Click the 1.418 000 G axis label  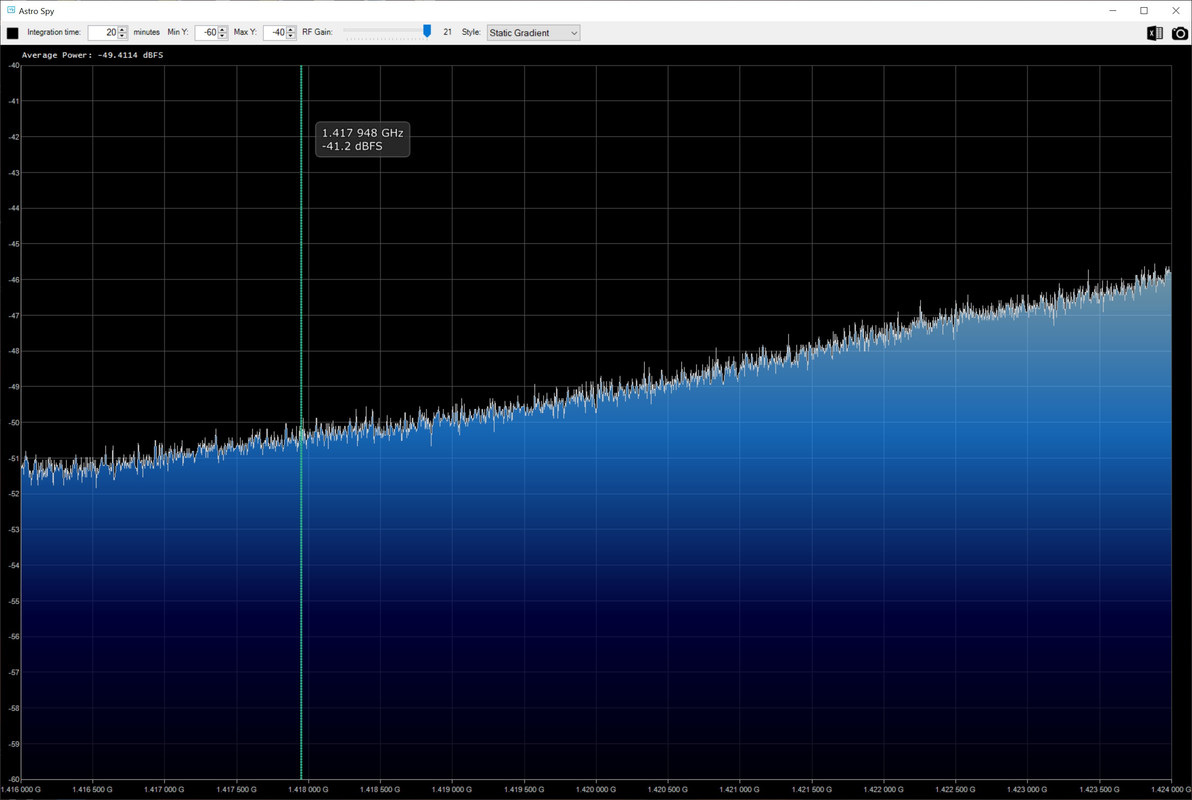pyautogui.click(x=308, y=789)
